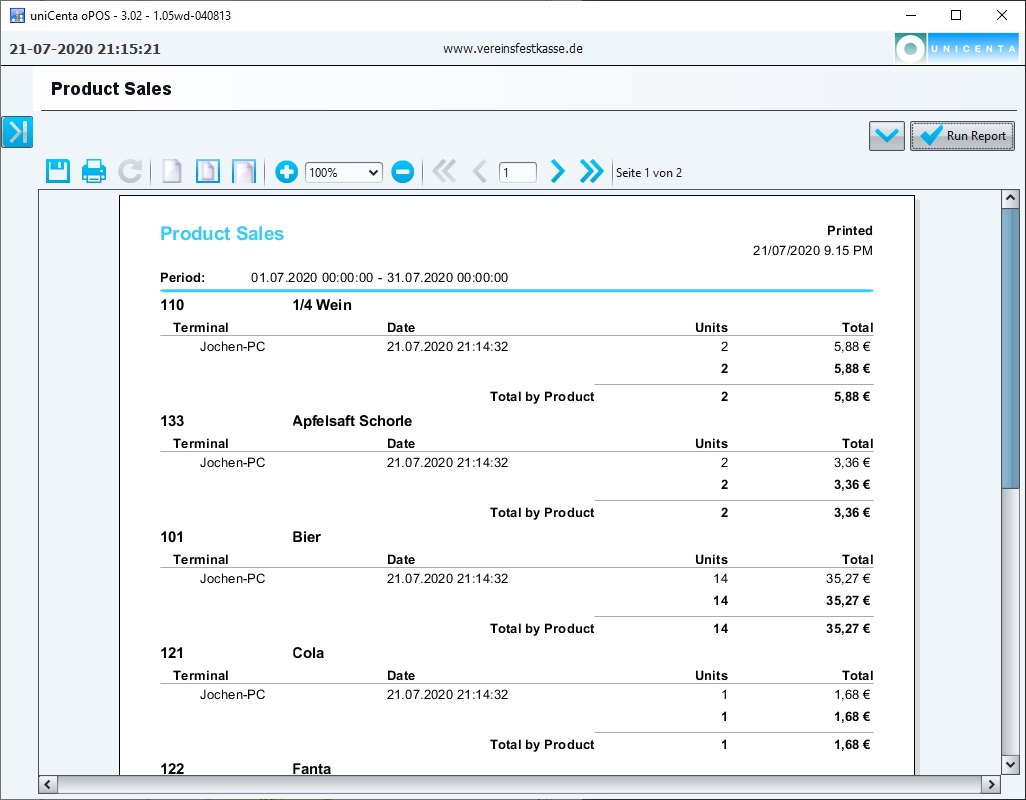
Task: Click the vertical scrollbar thumb
Action: click(x=1010, y=348)
